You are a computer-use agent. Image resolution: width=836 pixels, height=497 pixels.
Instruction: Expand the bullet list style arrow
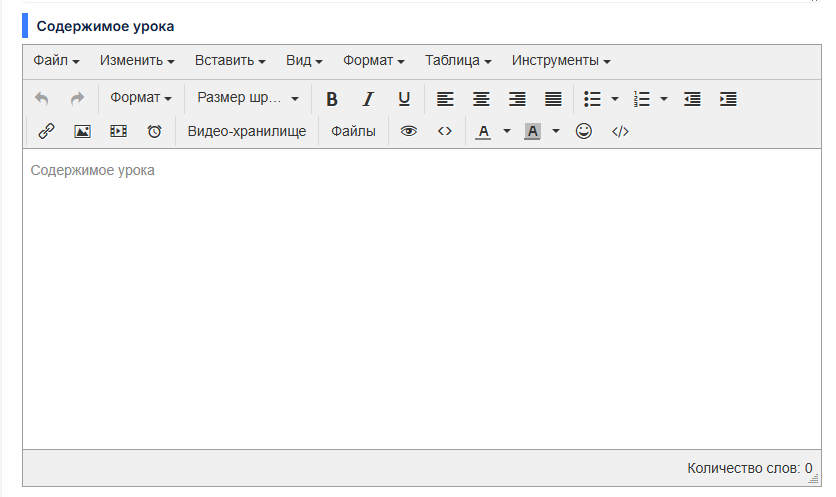tap(615, 99)
